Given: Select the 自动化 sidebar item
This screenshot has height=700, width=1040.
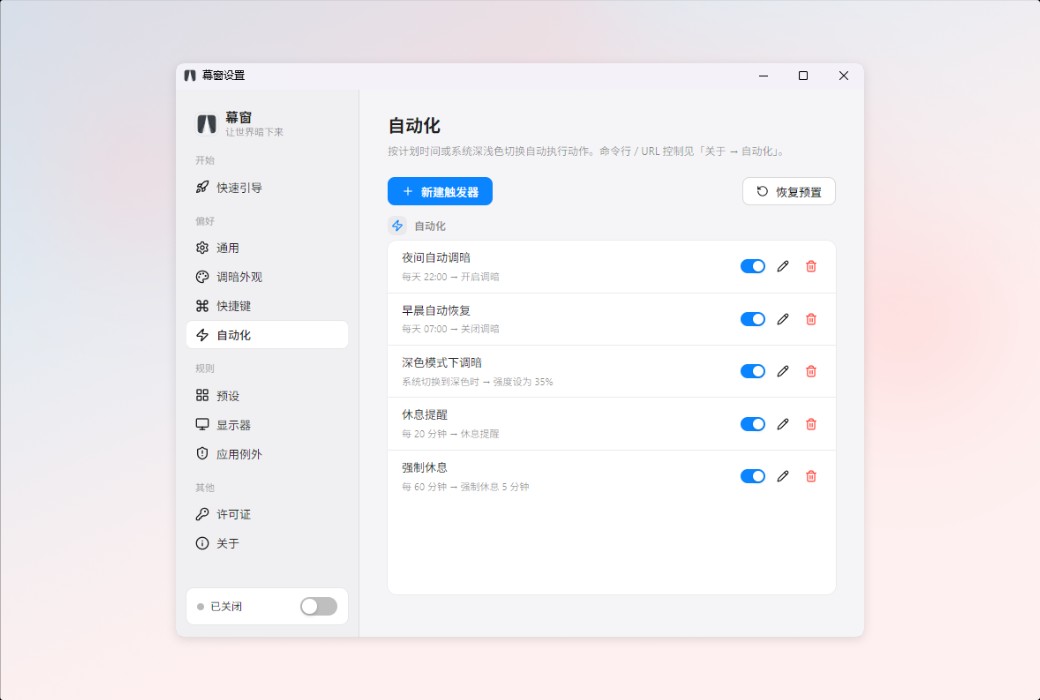Looking at the screenshot, I should click(267, 335).
